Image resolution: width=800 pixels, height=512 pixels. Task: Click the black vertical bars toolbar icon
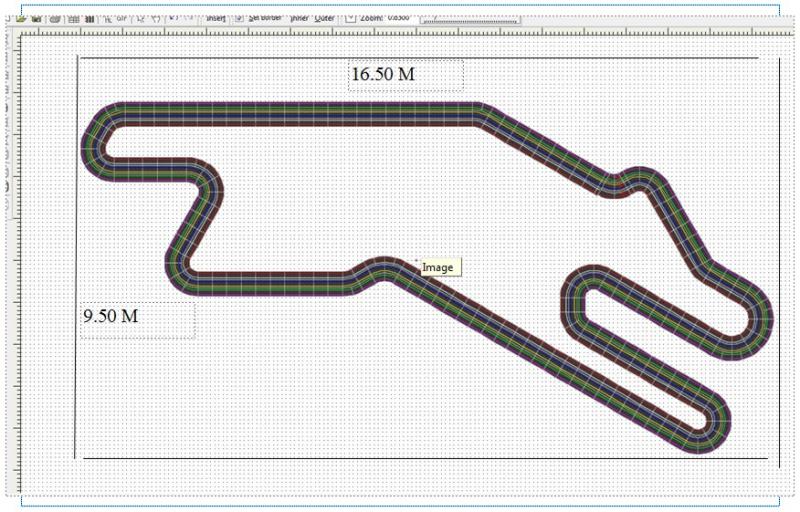[x=90, y=17]
